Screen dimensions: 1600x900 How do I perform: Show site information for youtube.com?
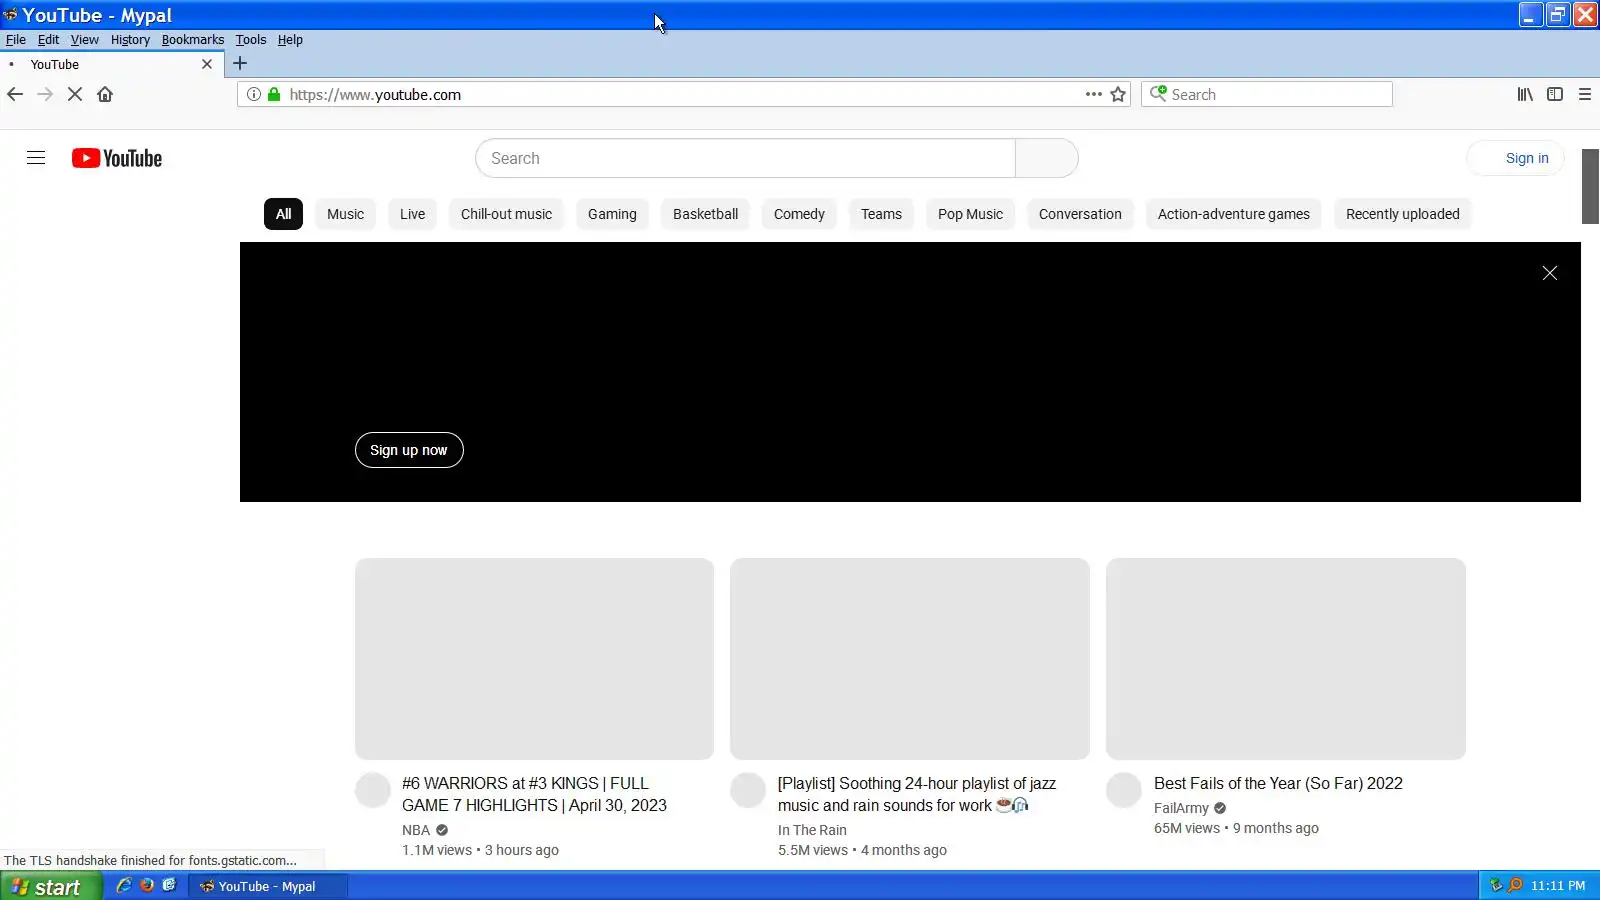pyautogui.click(x=254, y=94)
